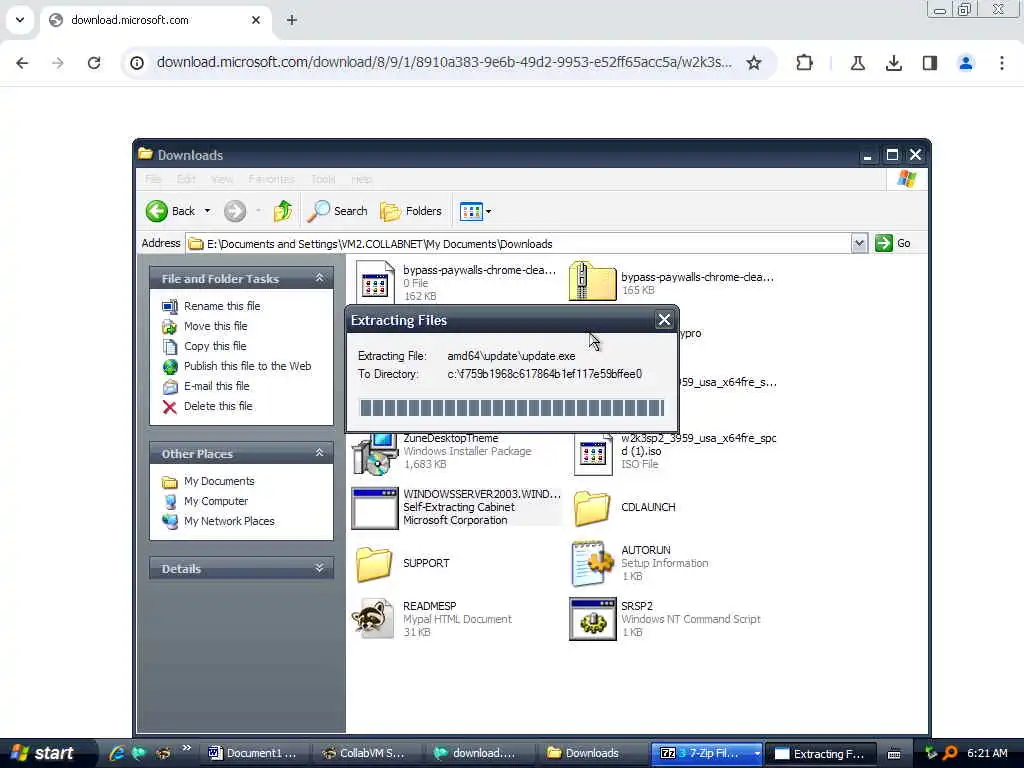
Task: Open Document1 in the taskbar
Action: (x=253, y=753)
